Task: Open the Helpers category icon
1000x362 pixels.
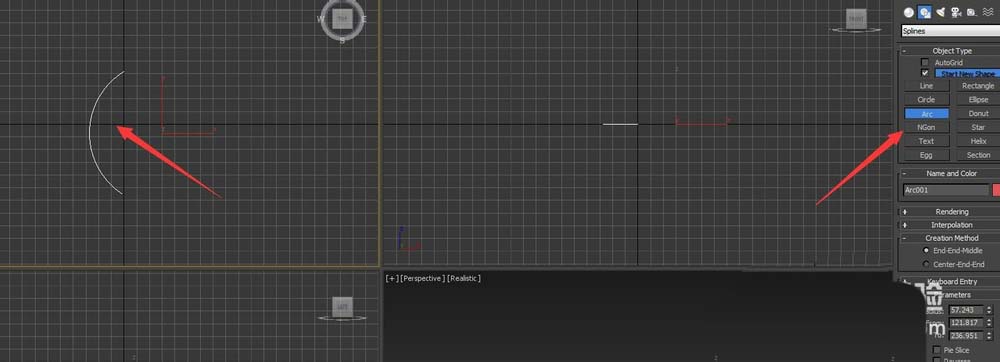Action: pos(971,12)
